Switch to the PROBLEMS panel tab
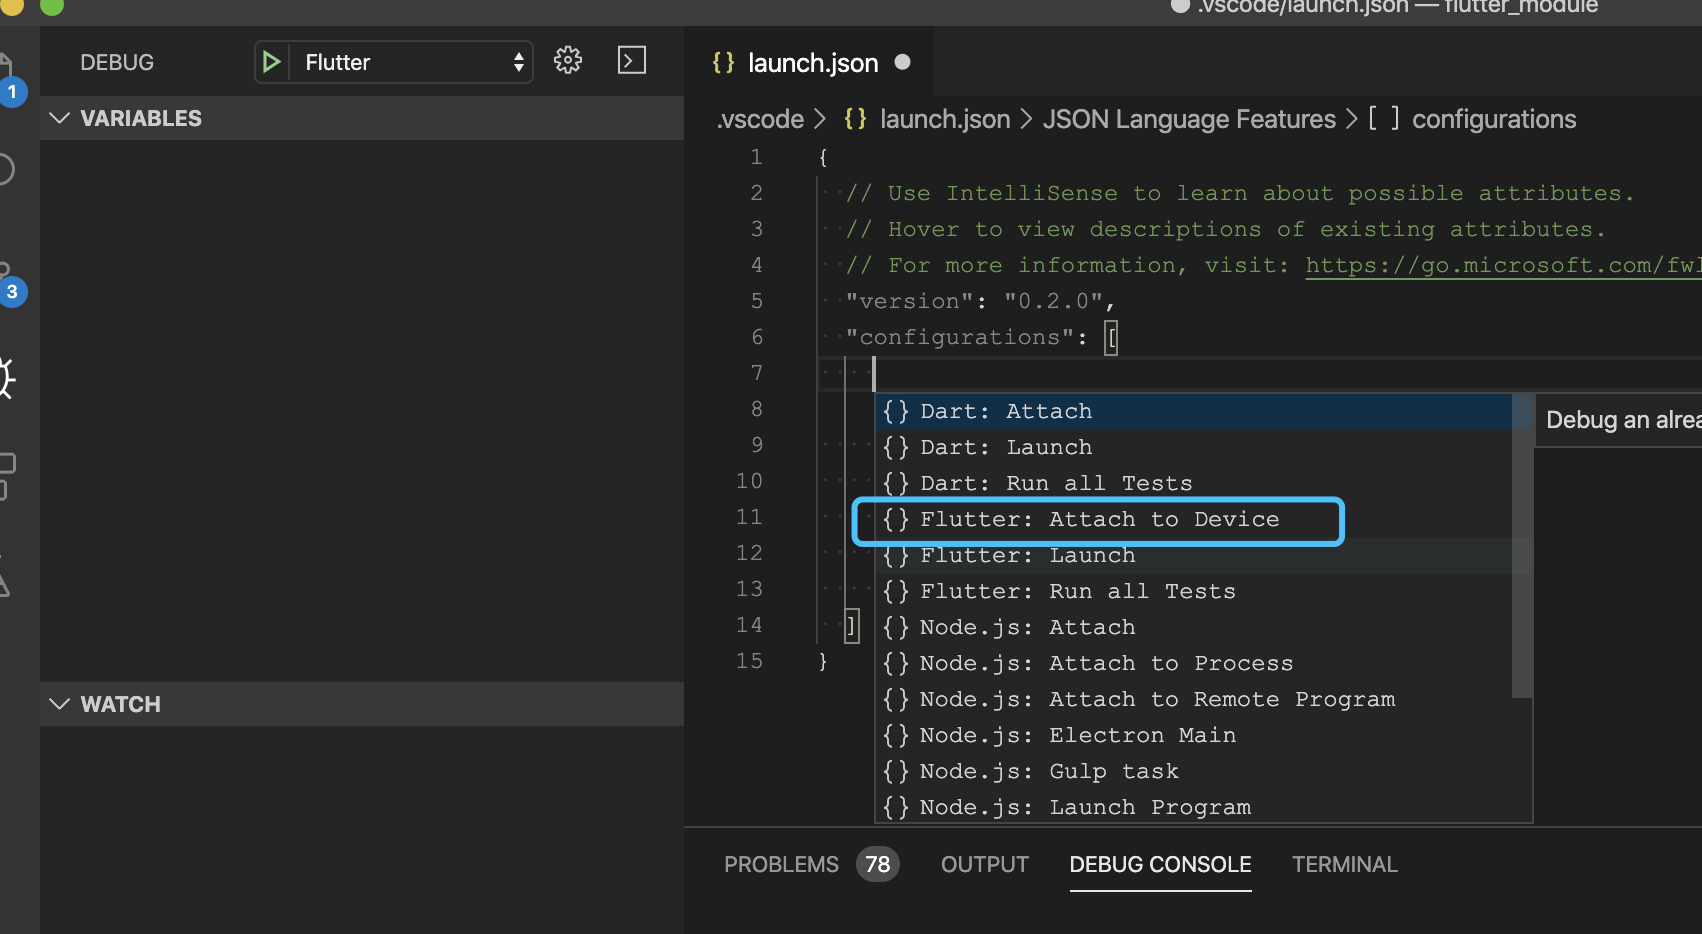The height and width of the screenshot is (934, 1702). [781, 864]
